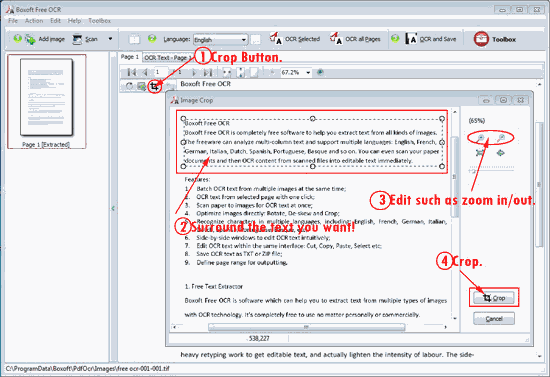The width and height of the screenshot is (550, 377).
Task: Click Cancel in the Image Crop dialog
Action: [x=494, y=318]
